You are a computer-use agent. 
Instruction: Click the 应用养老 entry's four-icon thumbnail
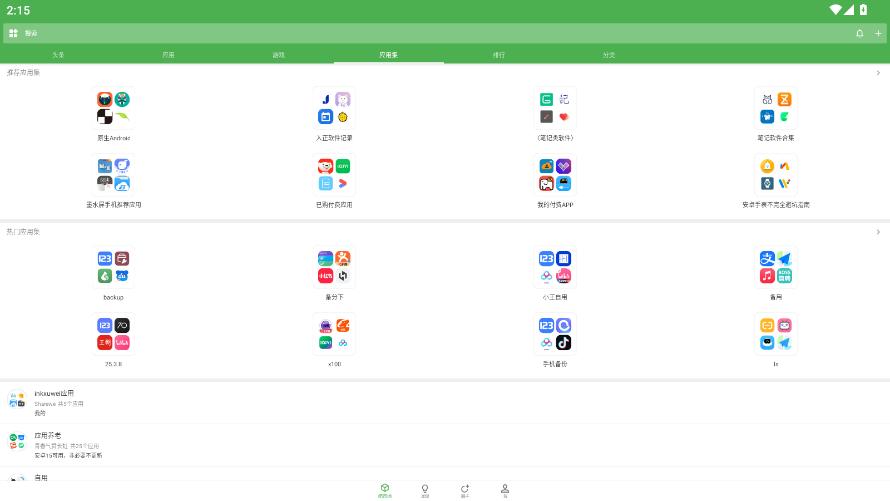pyautogui.click(x=17, y=441)
